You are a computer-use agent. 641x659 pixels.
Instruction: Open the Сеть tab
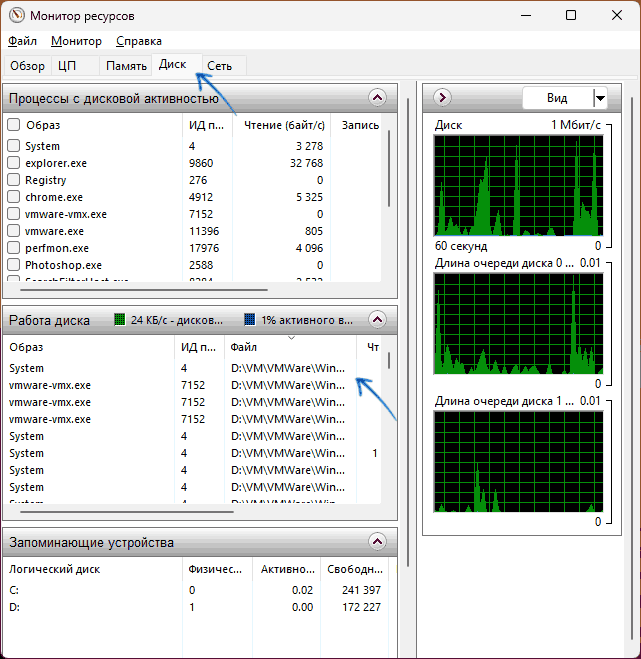(220, 66)
